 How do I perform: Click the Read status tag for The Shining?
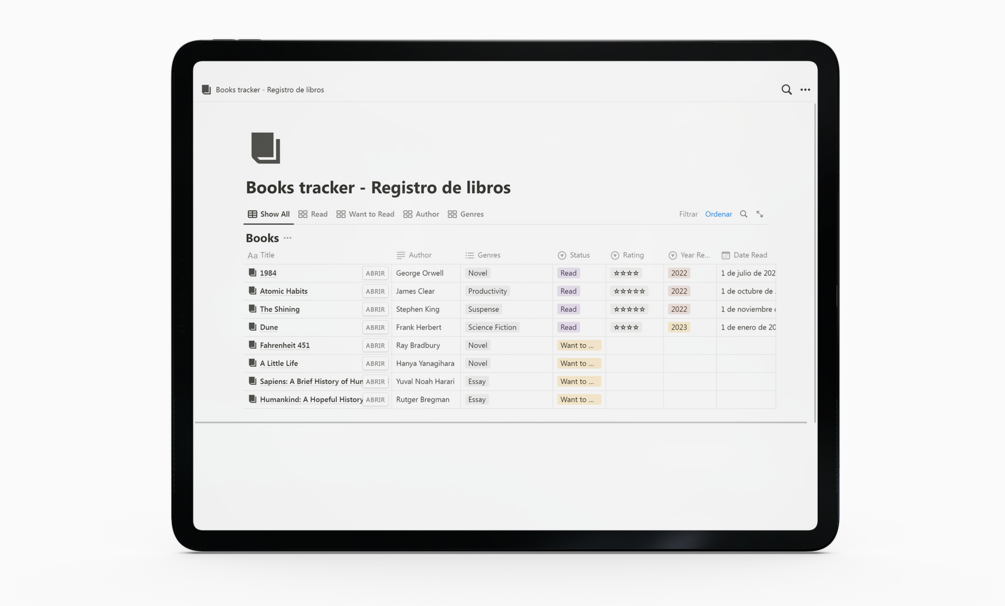569,309
